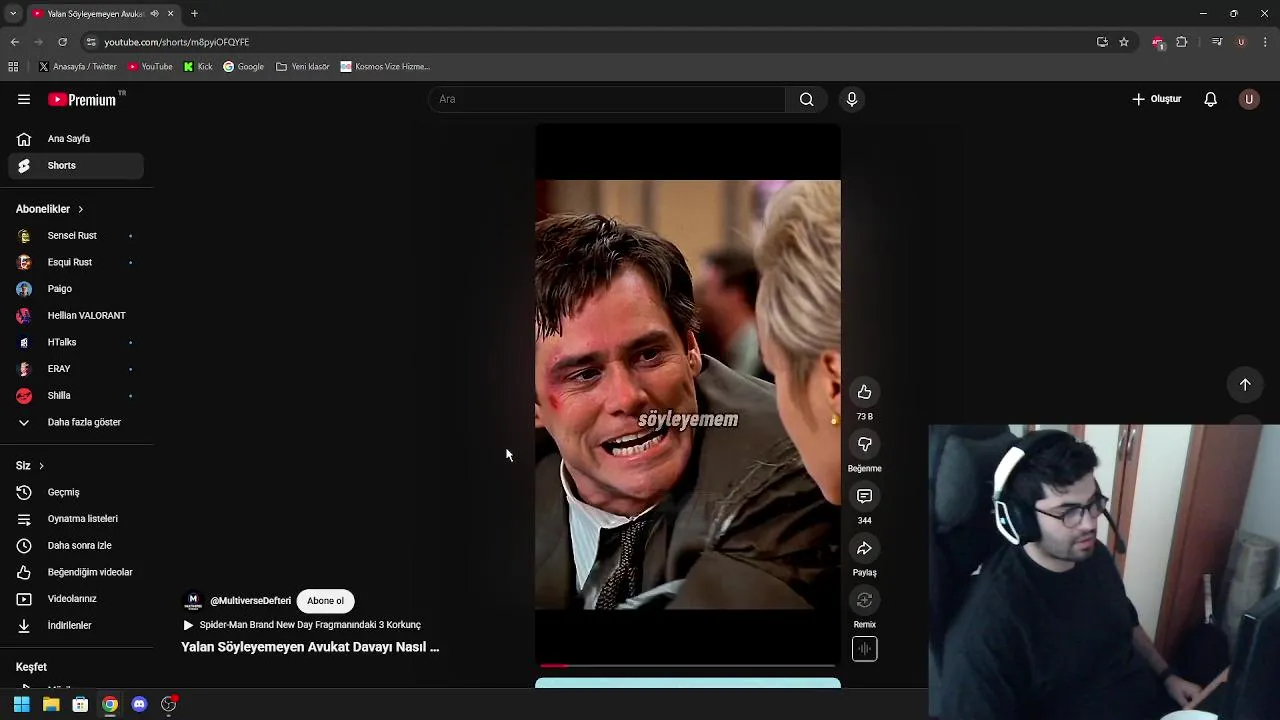Viewport: 1280px width, 720px height.
Task: Pause the Short by clicking the video
Action: click(x=688, y=395)
